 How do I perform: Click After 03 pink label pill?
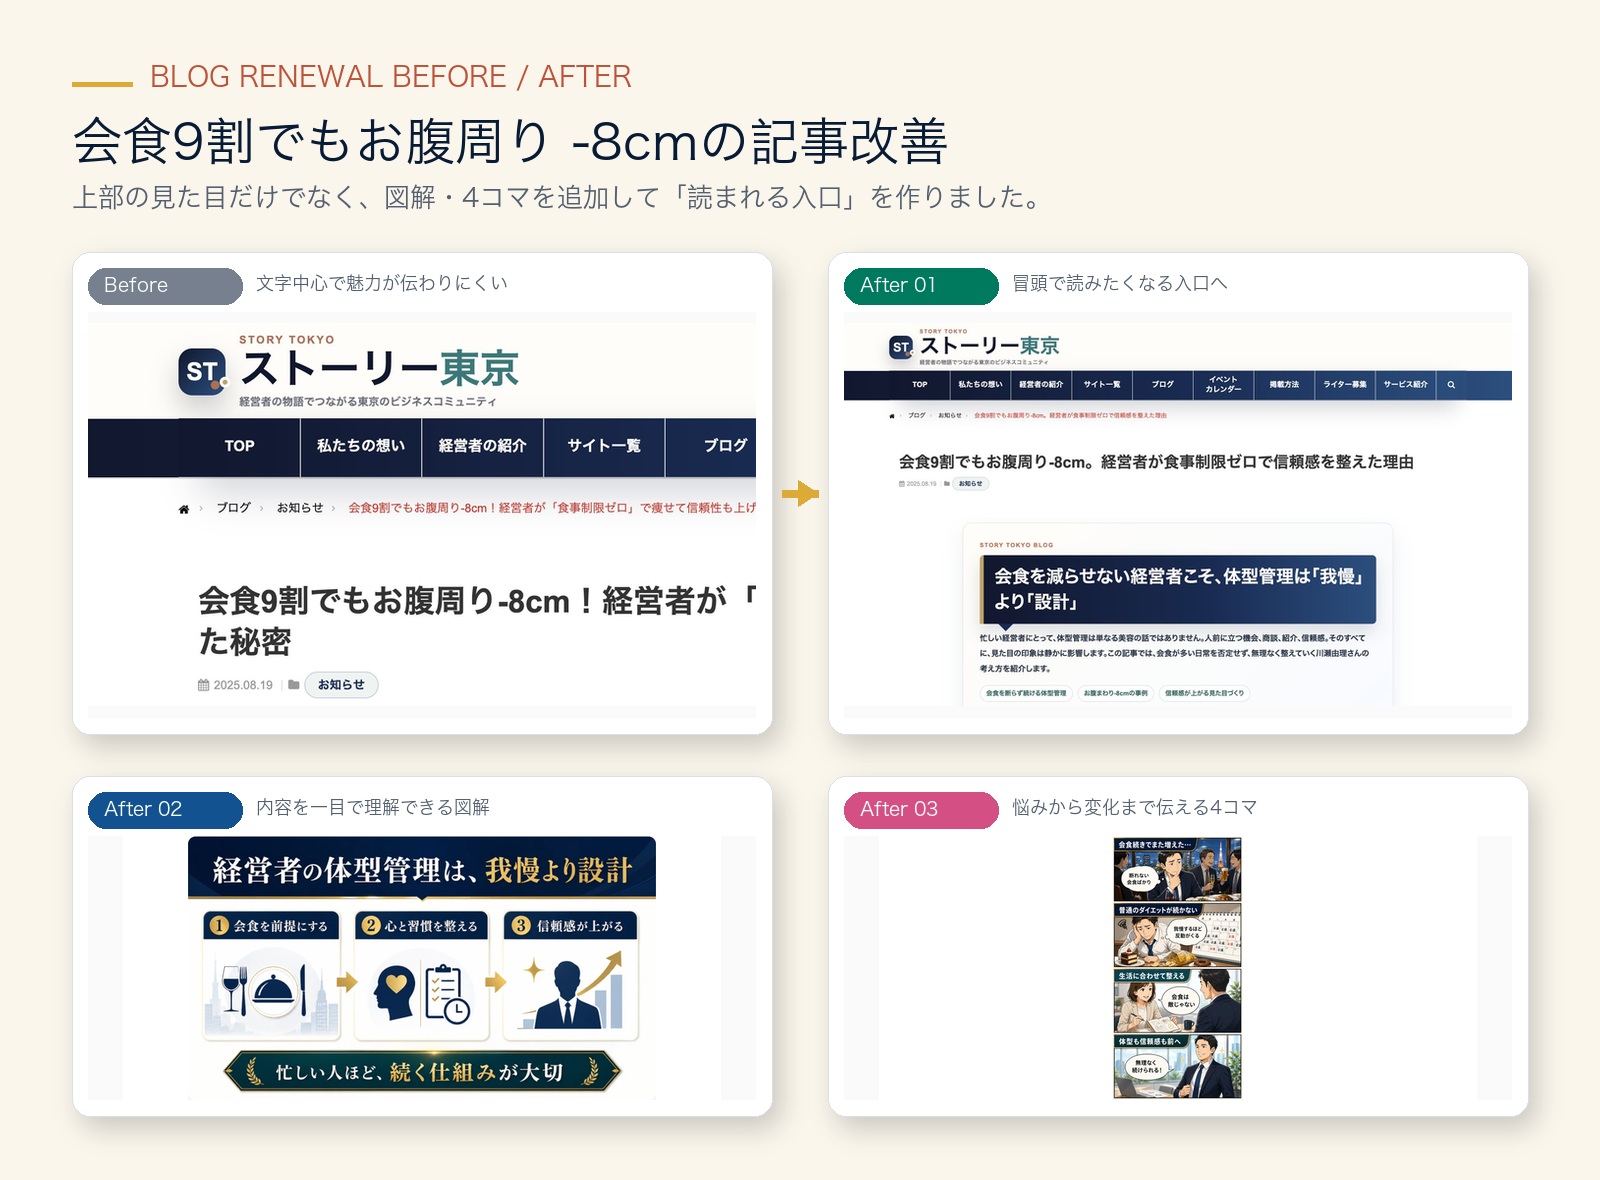coord(922,810)
